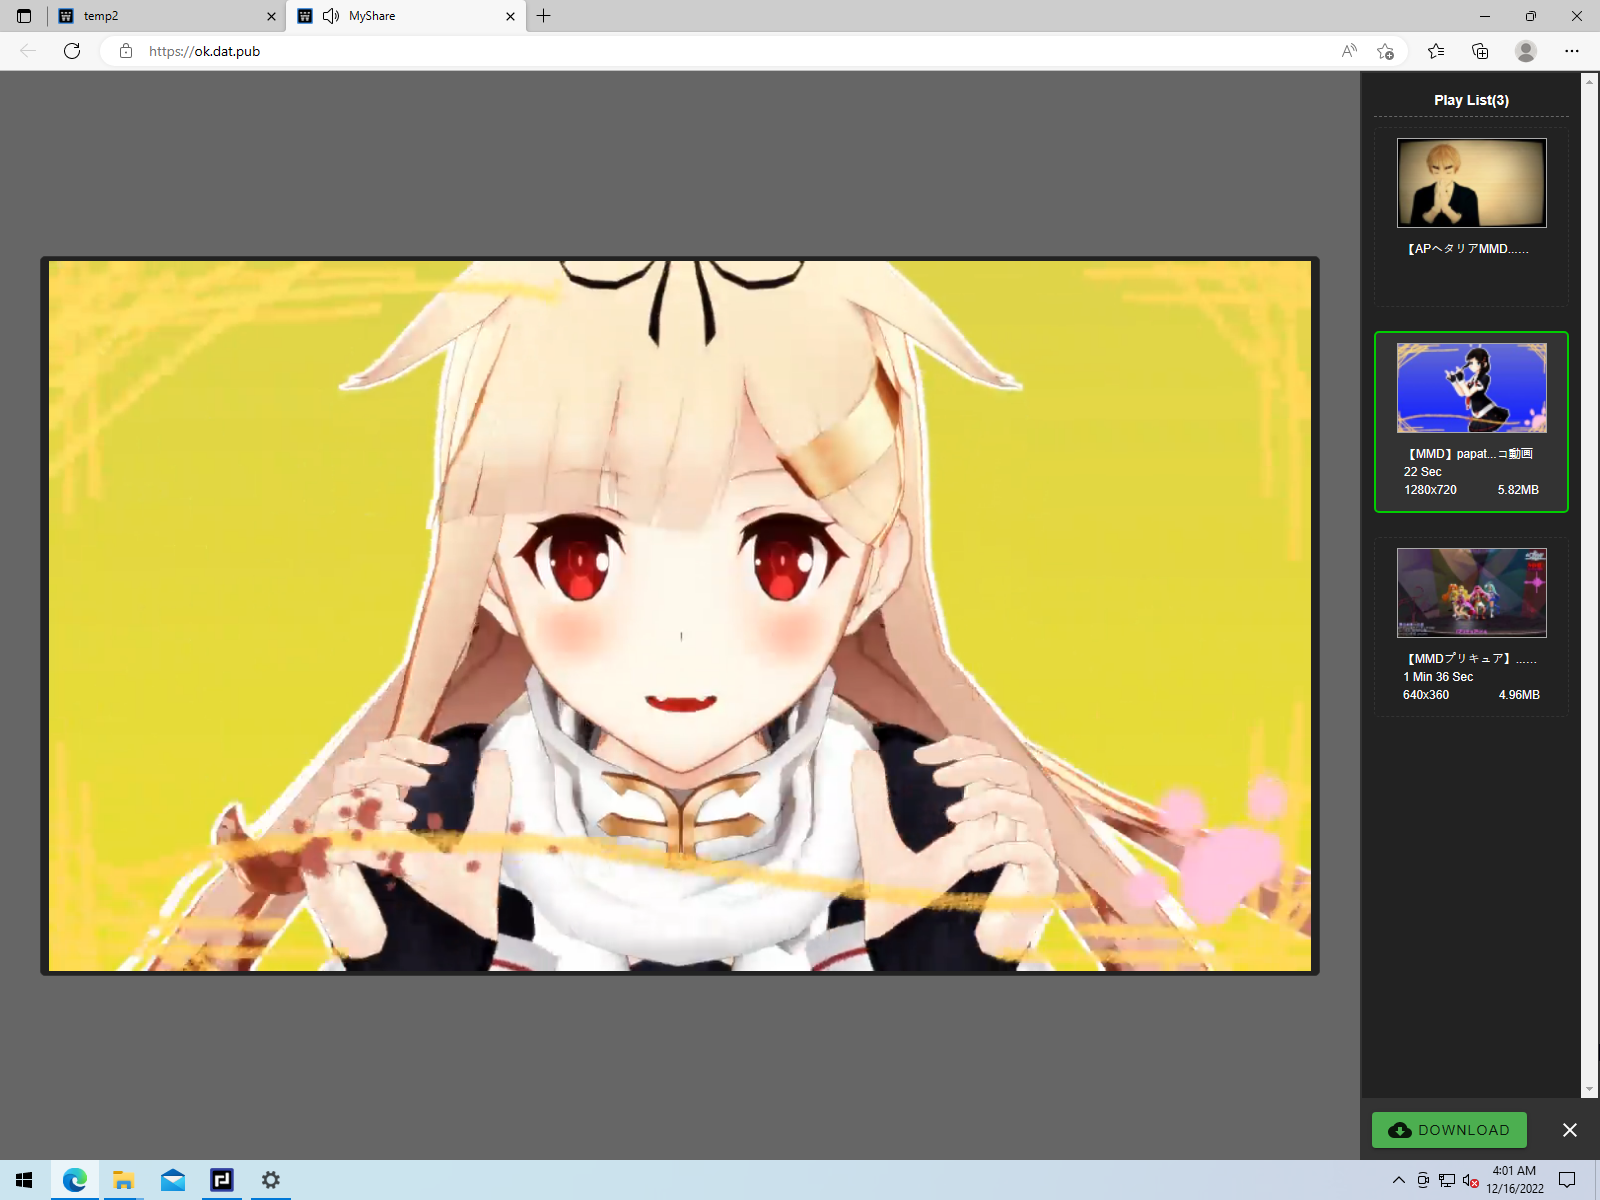Select the APヘタリアMMD video thumbnail
Viewport: 1600px width, 1200px height.
pos(1471,183)
